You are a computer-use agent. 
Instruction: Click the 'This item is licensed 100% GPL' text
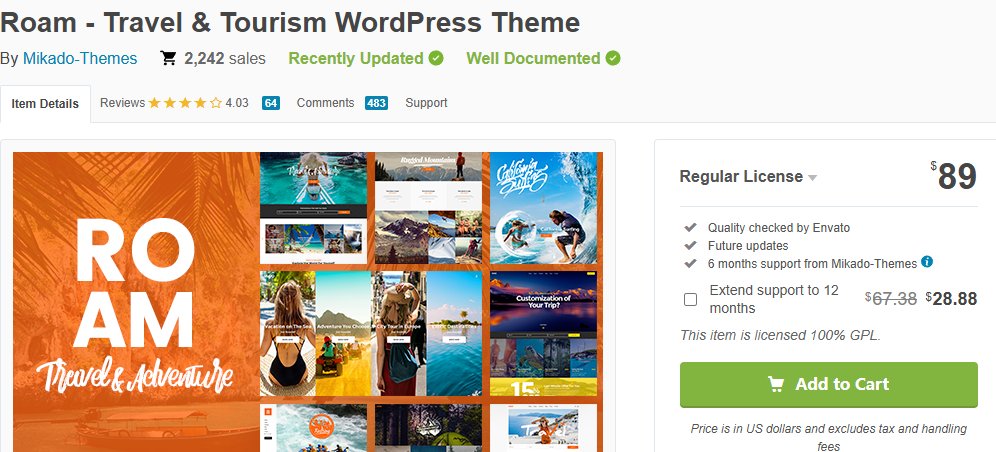pyautogui.click(x=781, y=335)
